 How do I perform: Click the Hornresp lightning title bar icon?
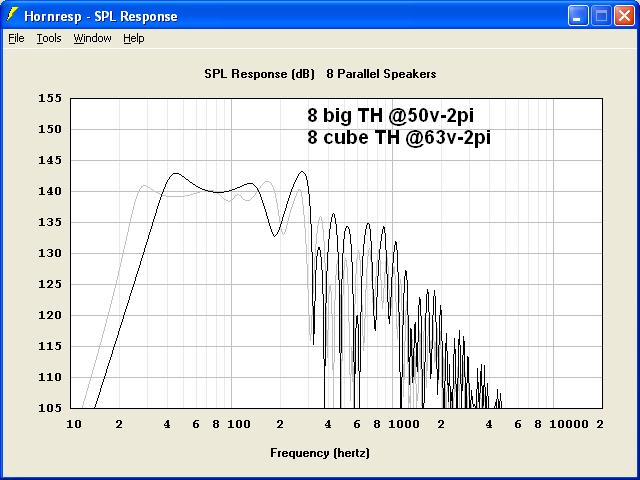pos(13,15)
